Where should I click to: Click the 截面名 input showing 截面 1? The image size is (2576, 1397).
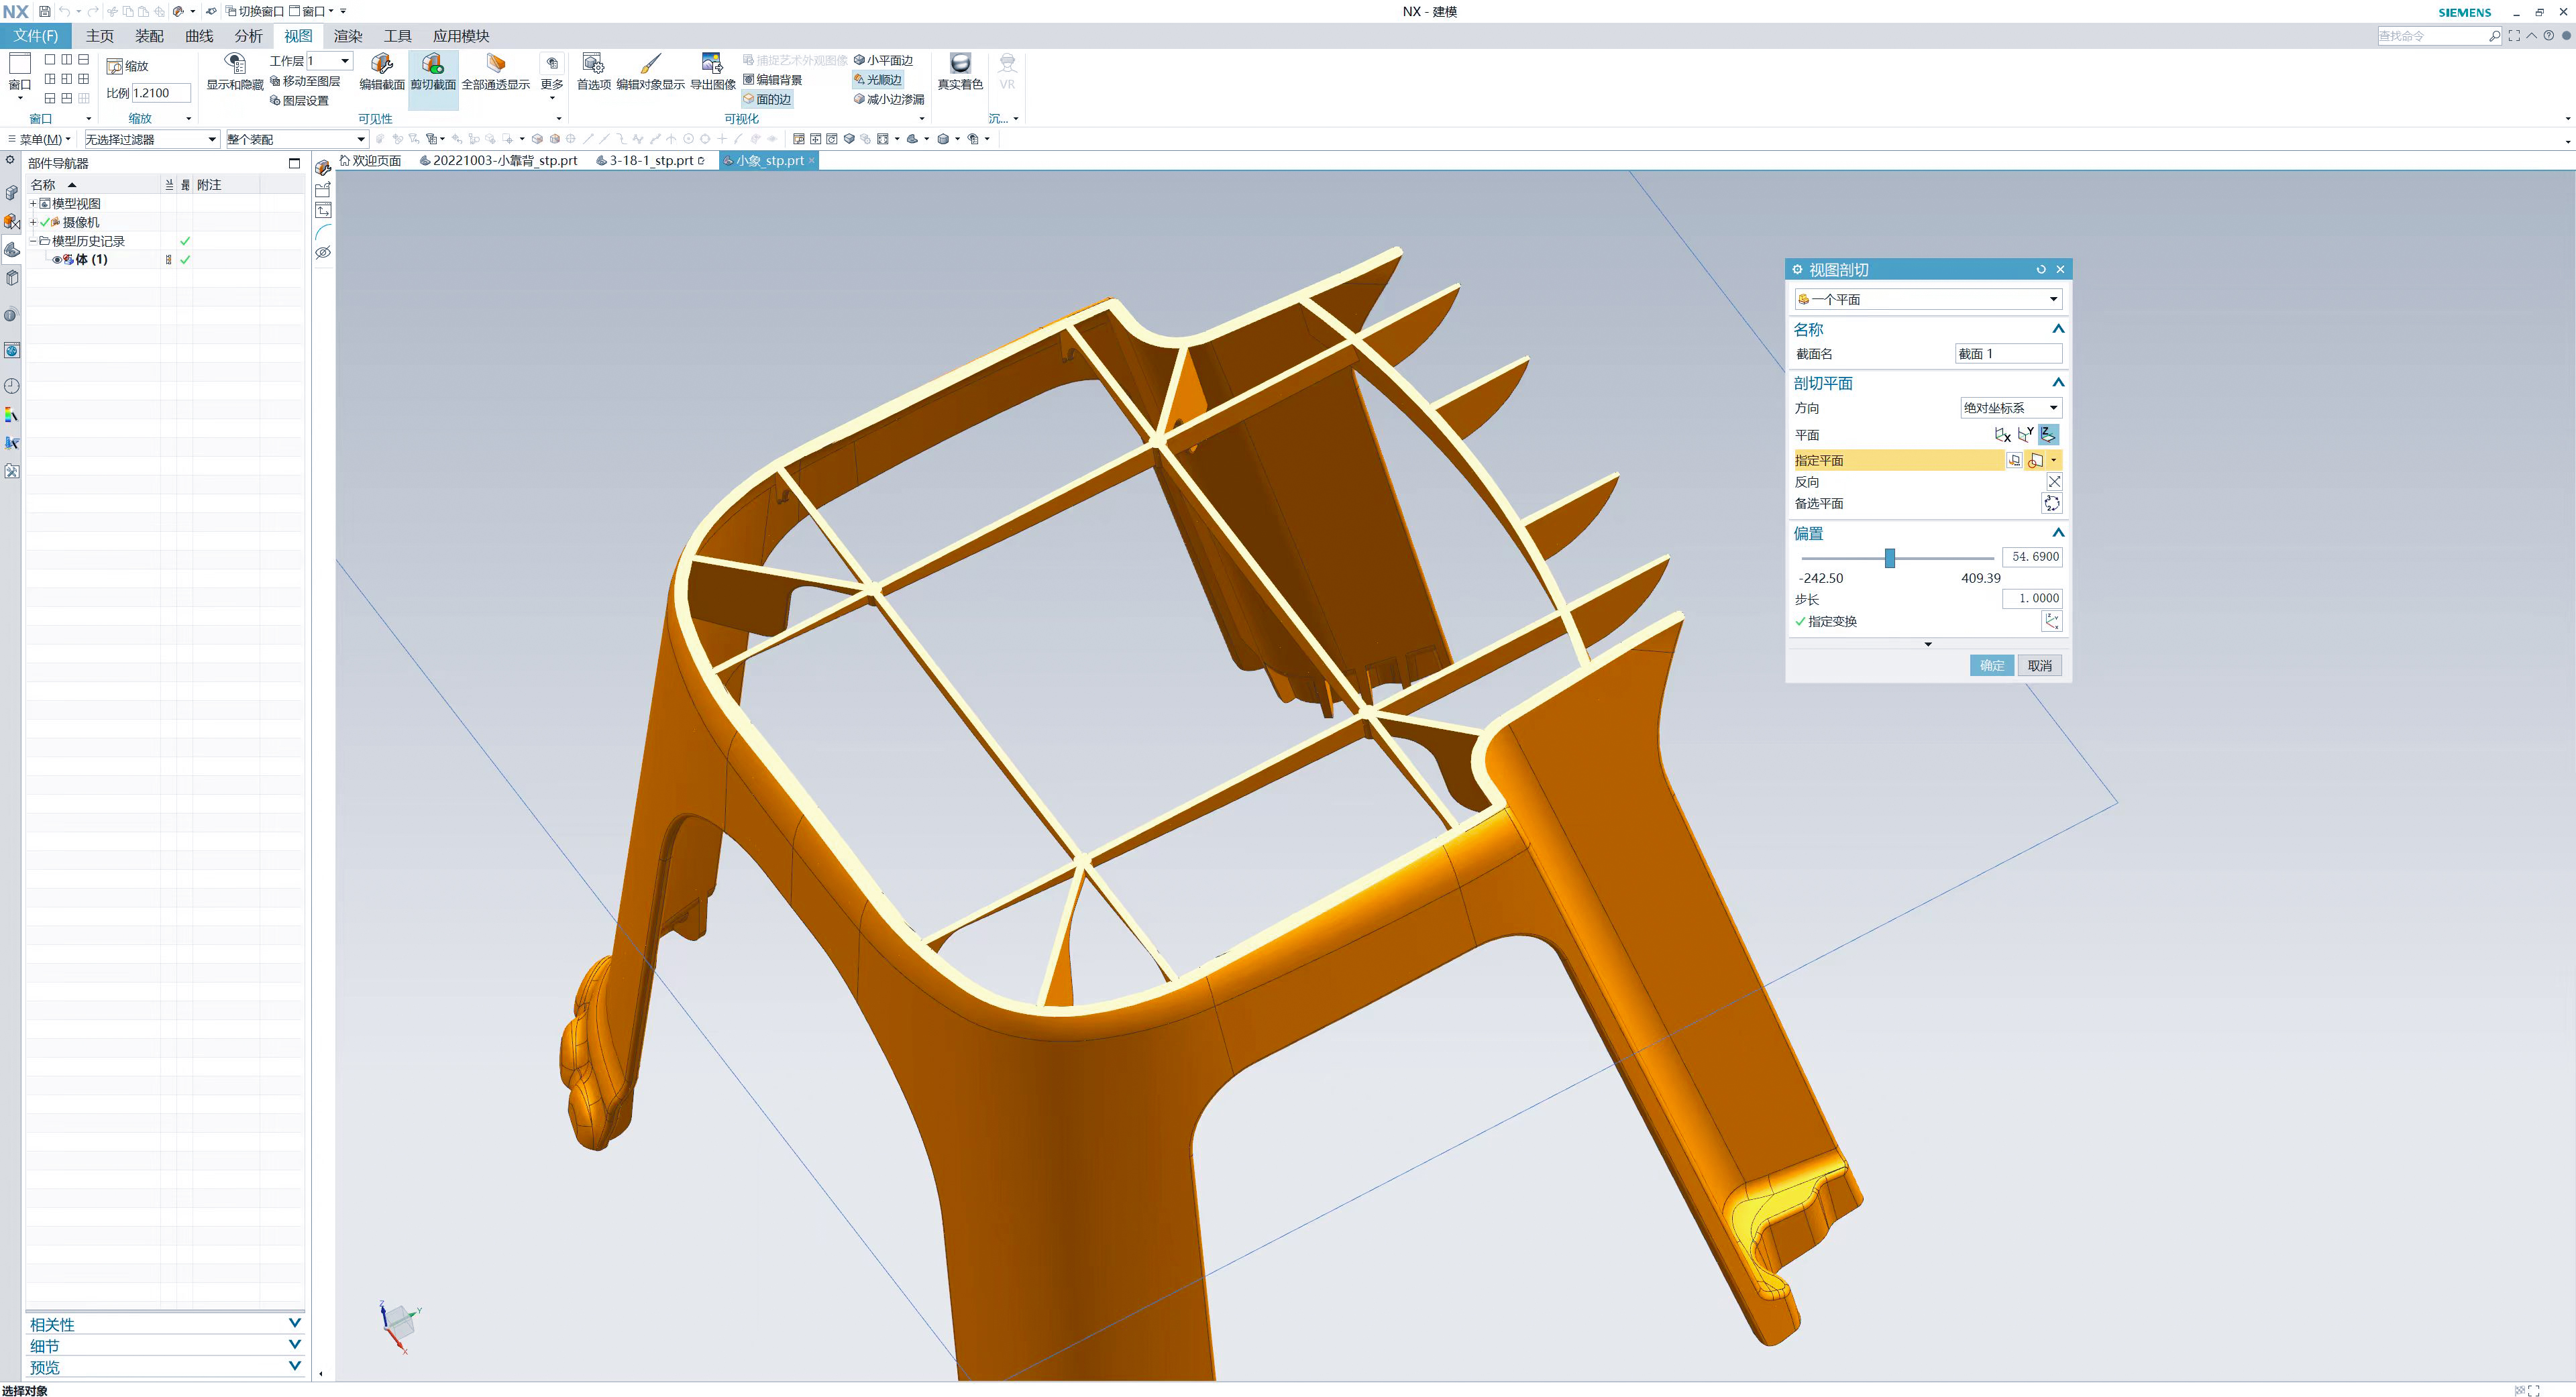[2008, 353]
